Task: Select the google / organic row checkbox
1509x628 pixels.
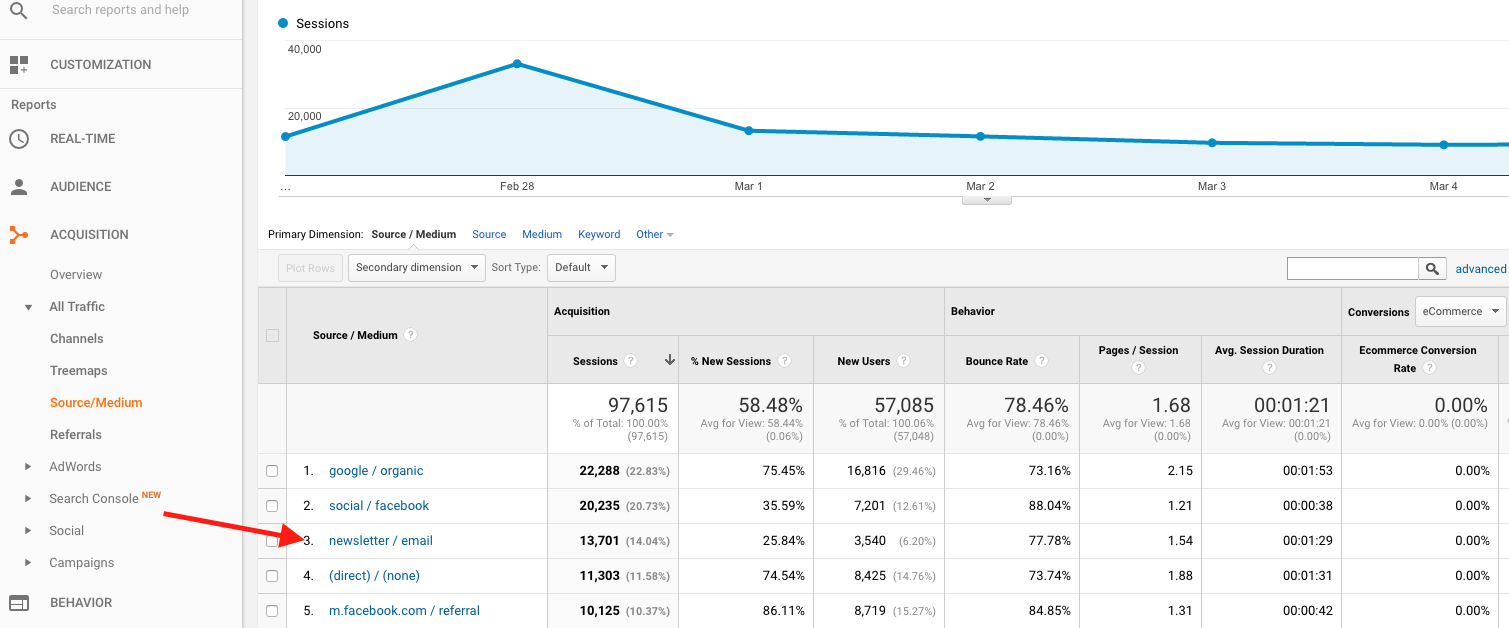Action: click(271, 470)
